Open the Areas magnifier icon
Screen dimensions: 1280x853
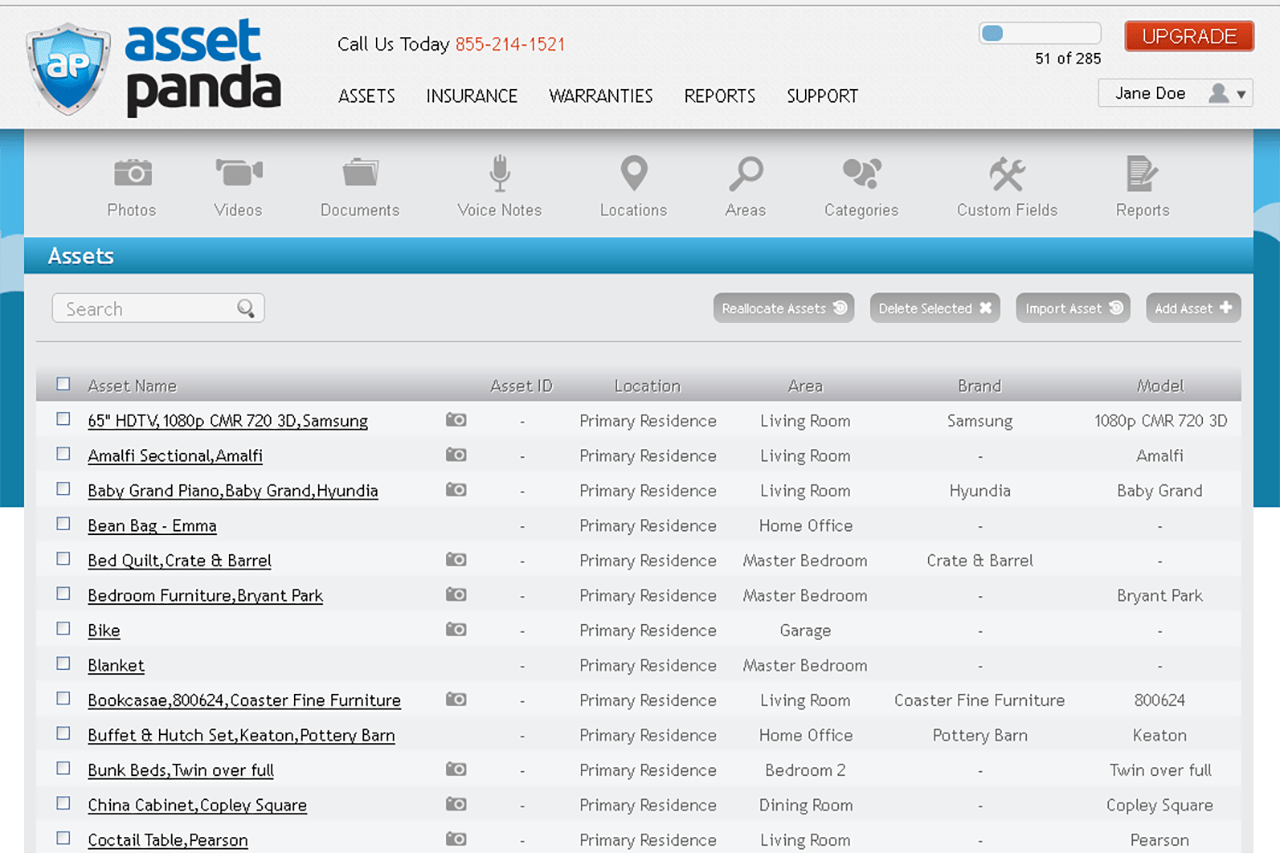745,173
